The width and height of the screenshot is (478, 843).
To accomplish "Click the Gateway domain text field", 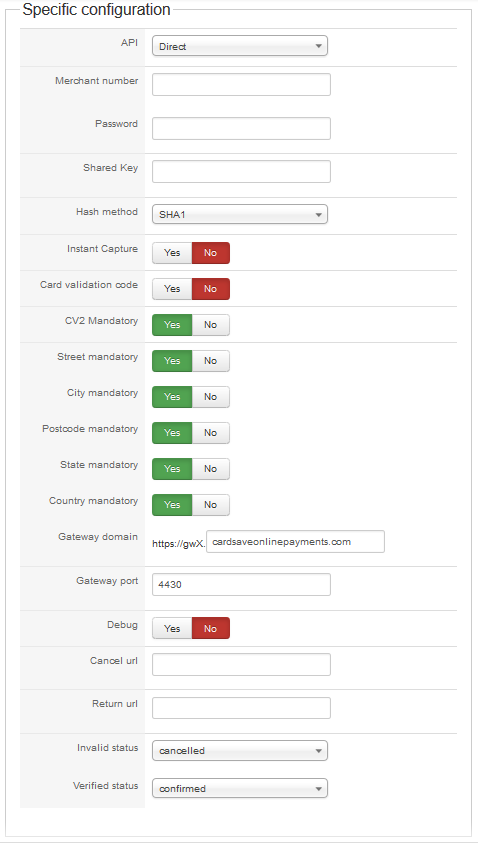I will coord(295,541).
